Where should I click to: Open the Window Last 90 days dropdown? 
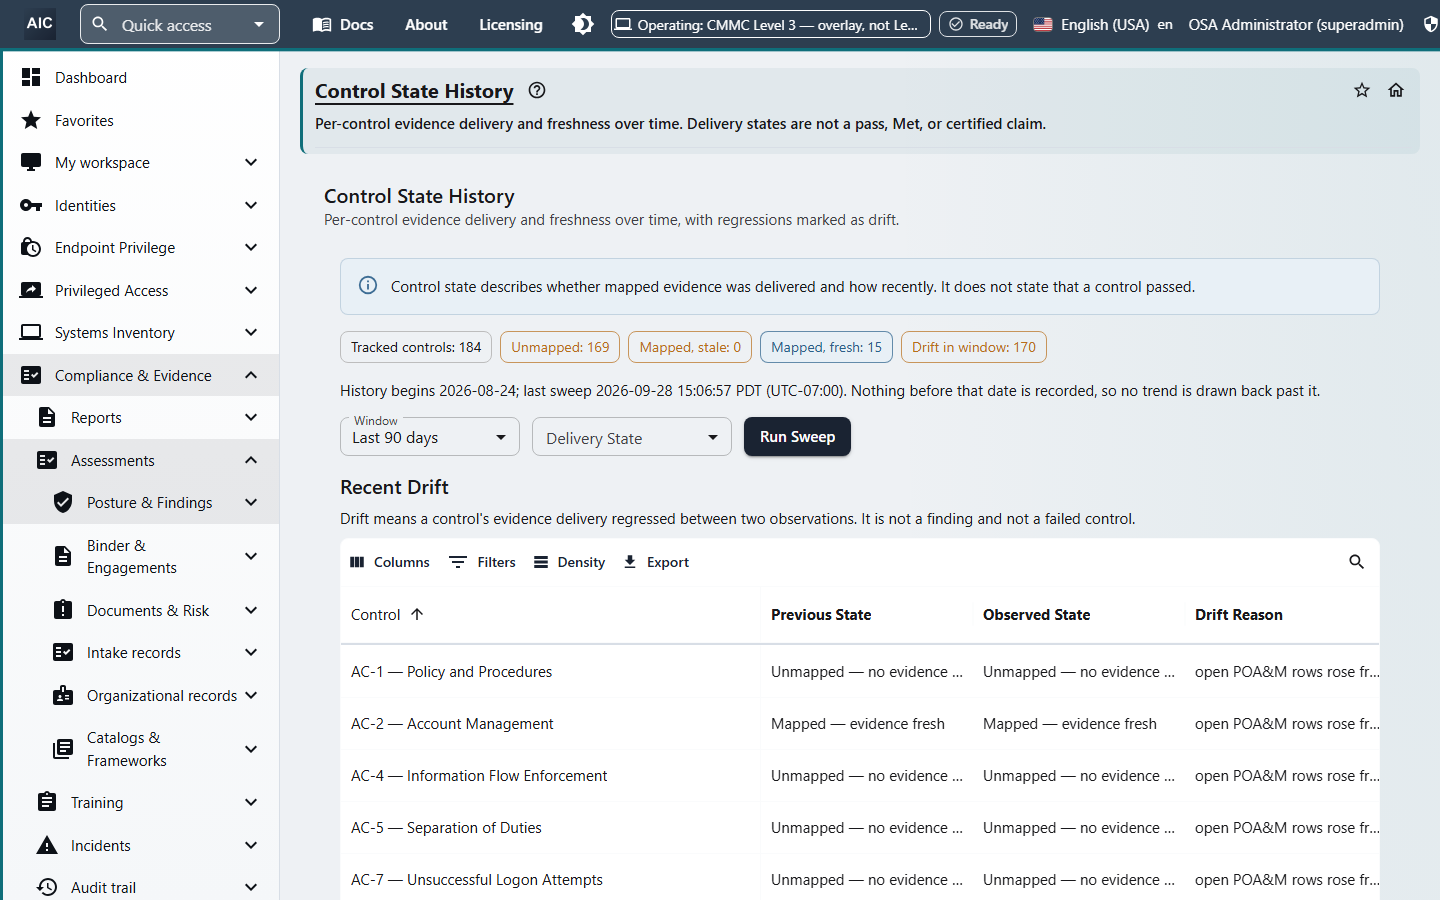coord(430,437)
